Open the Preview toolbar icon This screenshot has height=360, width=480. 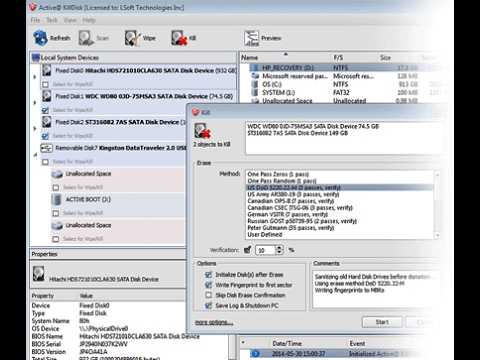tap(251, 38)
